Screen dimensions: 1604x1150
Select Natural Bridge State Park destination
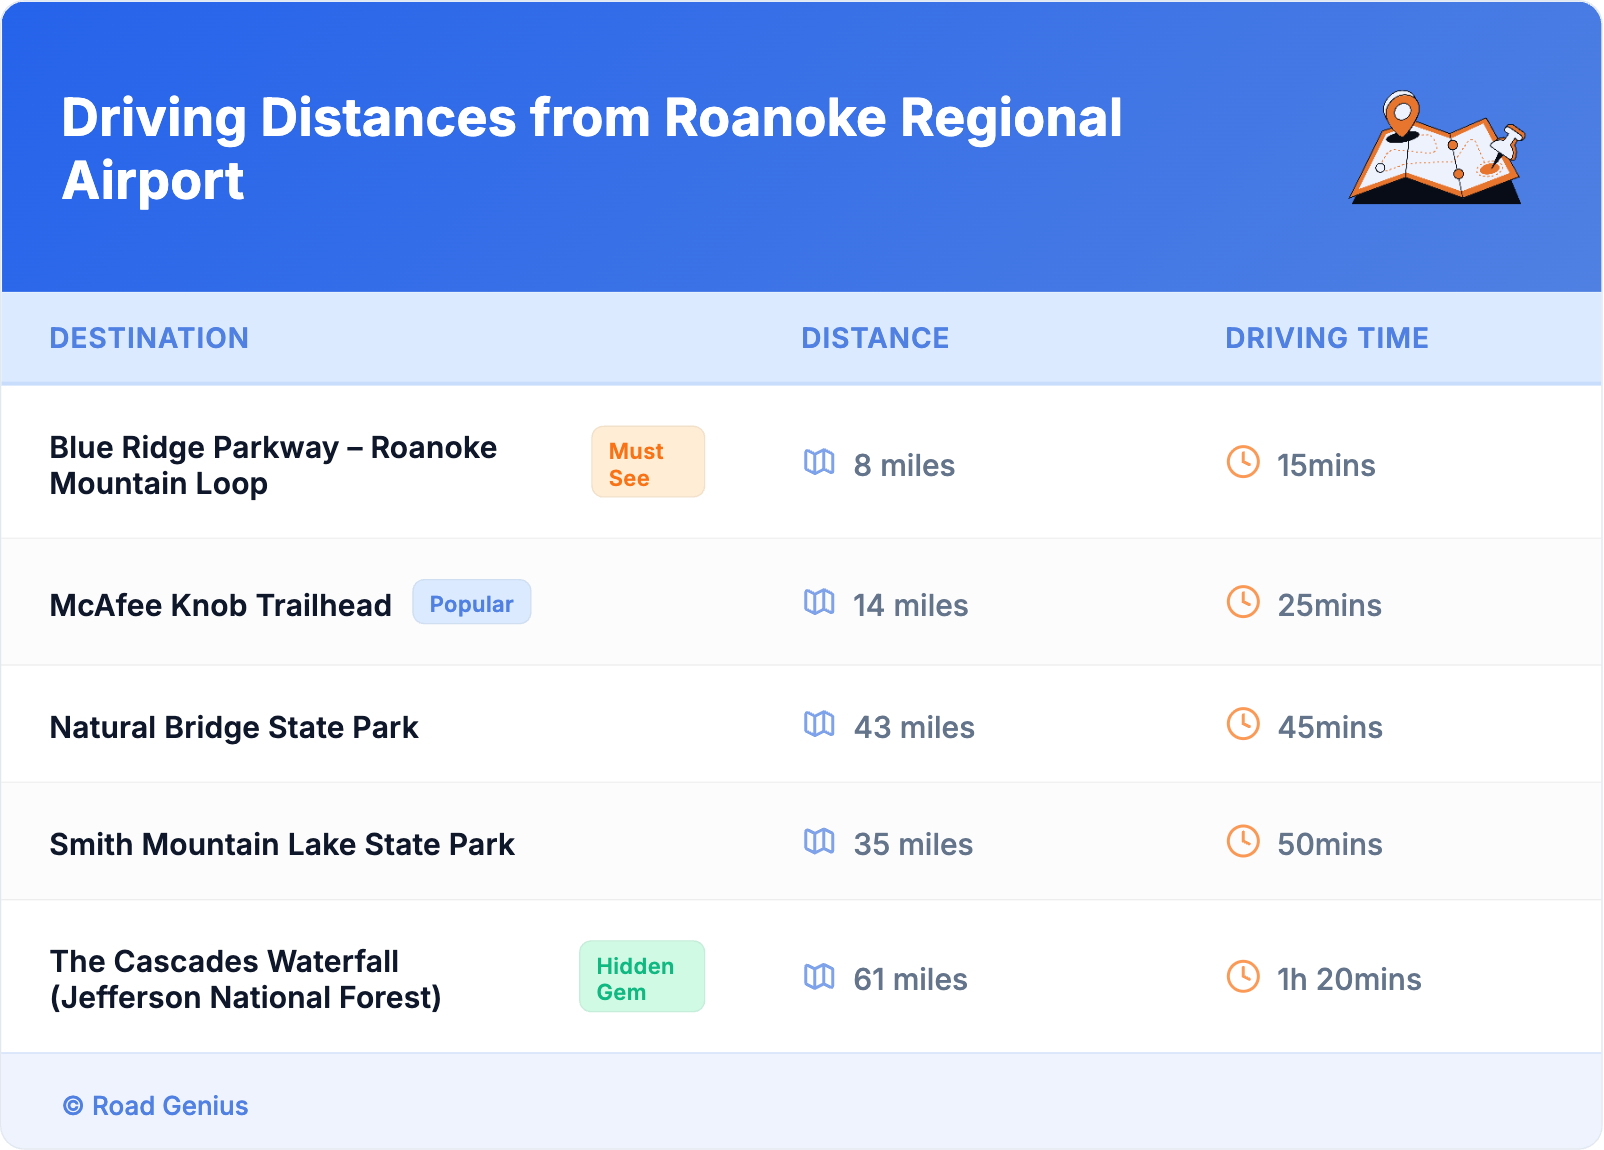(234, 727)
